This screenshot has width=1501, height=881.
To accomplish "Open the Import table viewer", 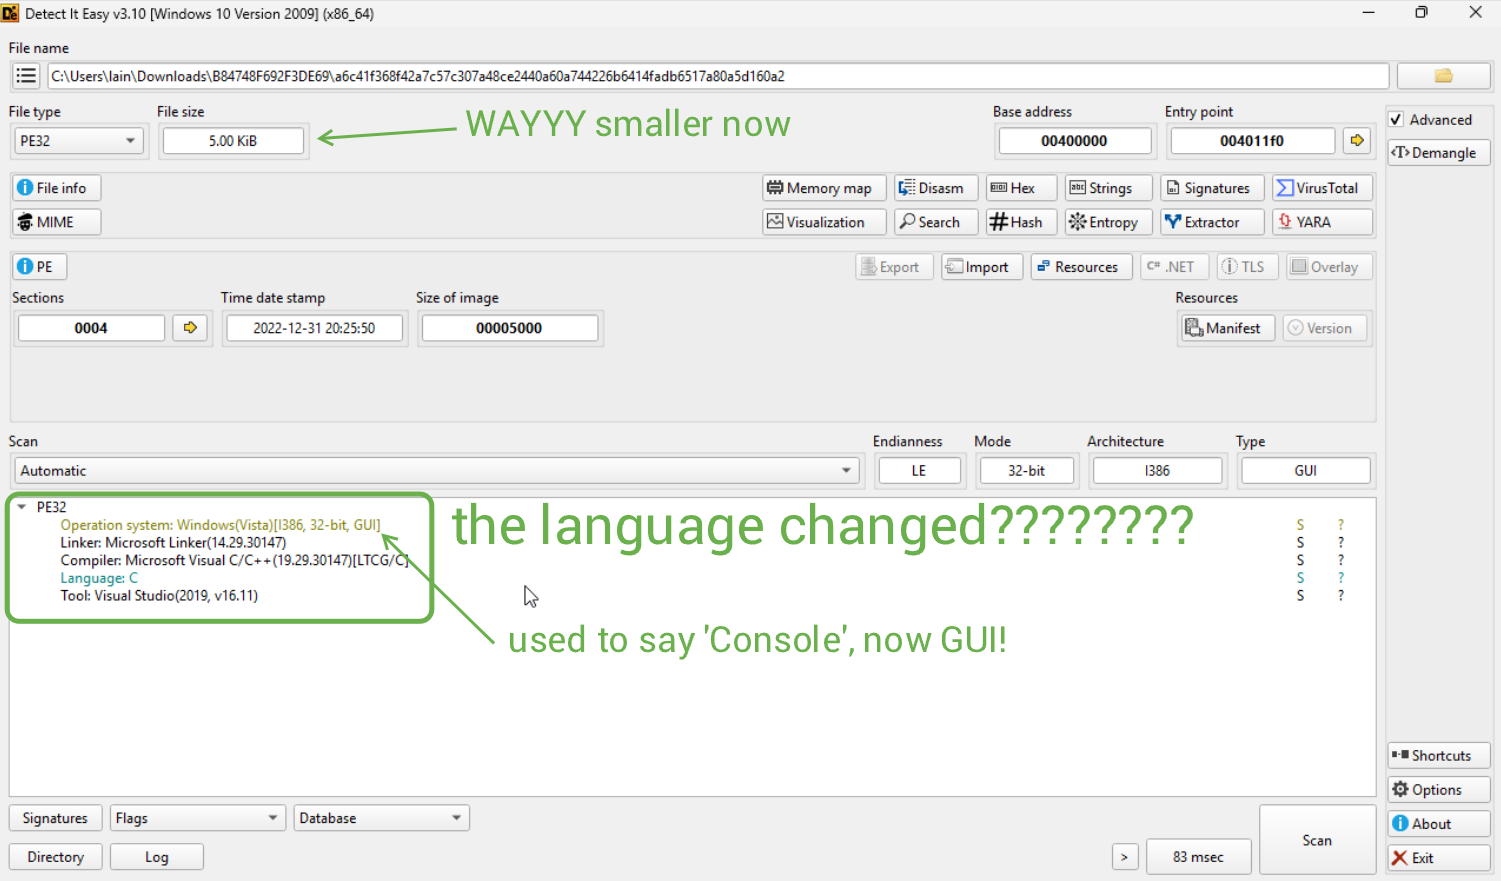I will click(981, 267).
